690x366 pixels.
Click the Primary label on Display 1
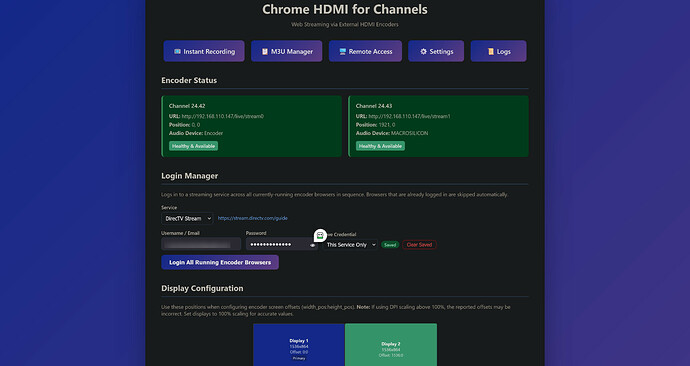[x=299, y=359]
